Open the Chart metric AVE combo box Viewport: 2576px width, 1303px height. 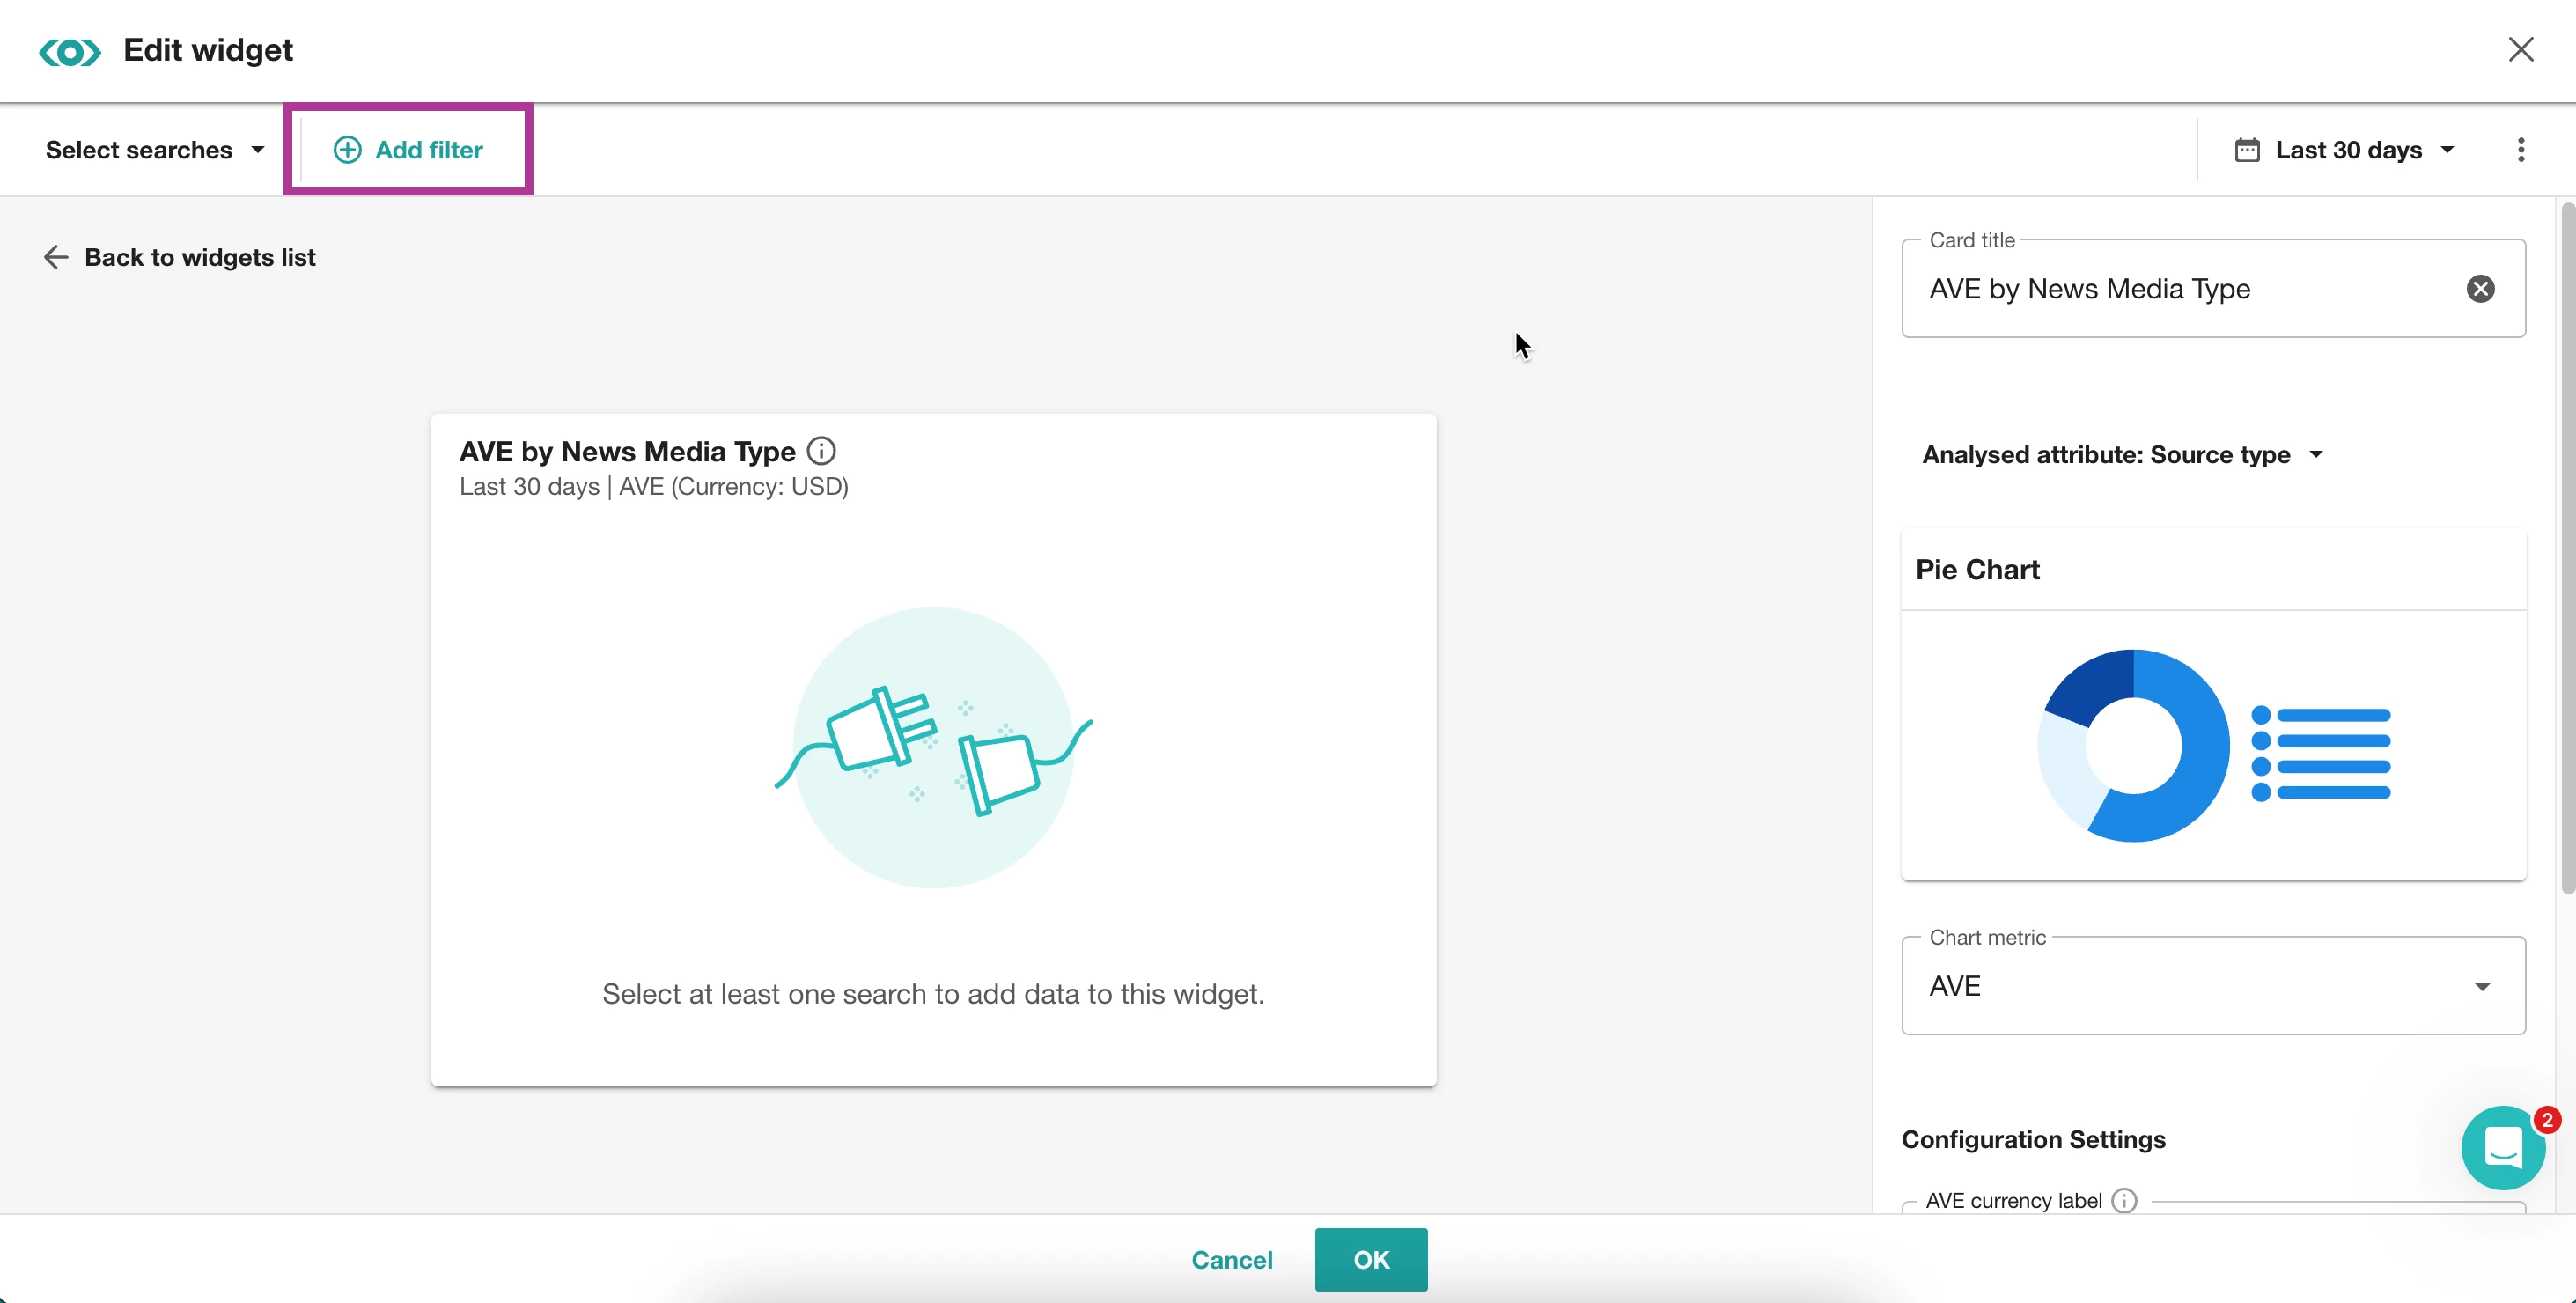click(x=2212, y=986)
